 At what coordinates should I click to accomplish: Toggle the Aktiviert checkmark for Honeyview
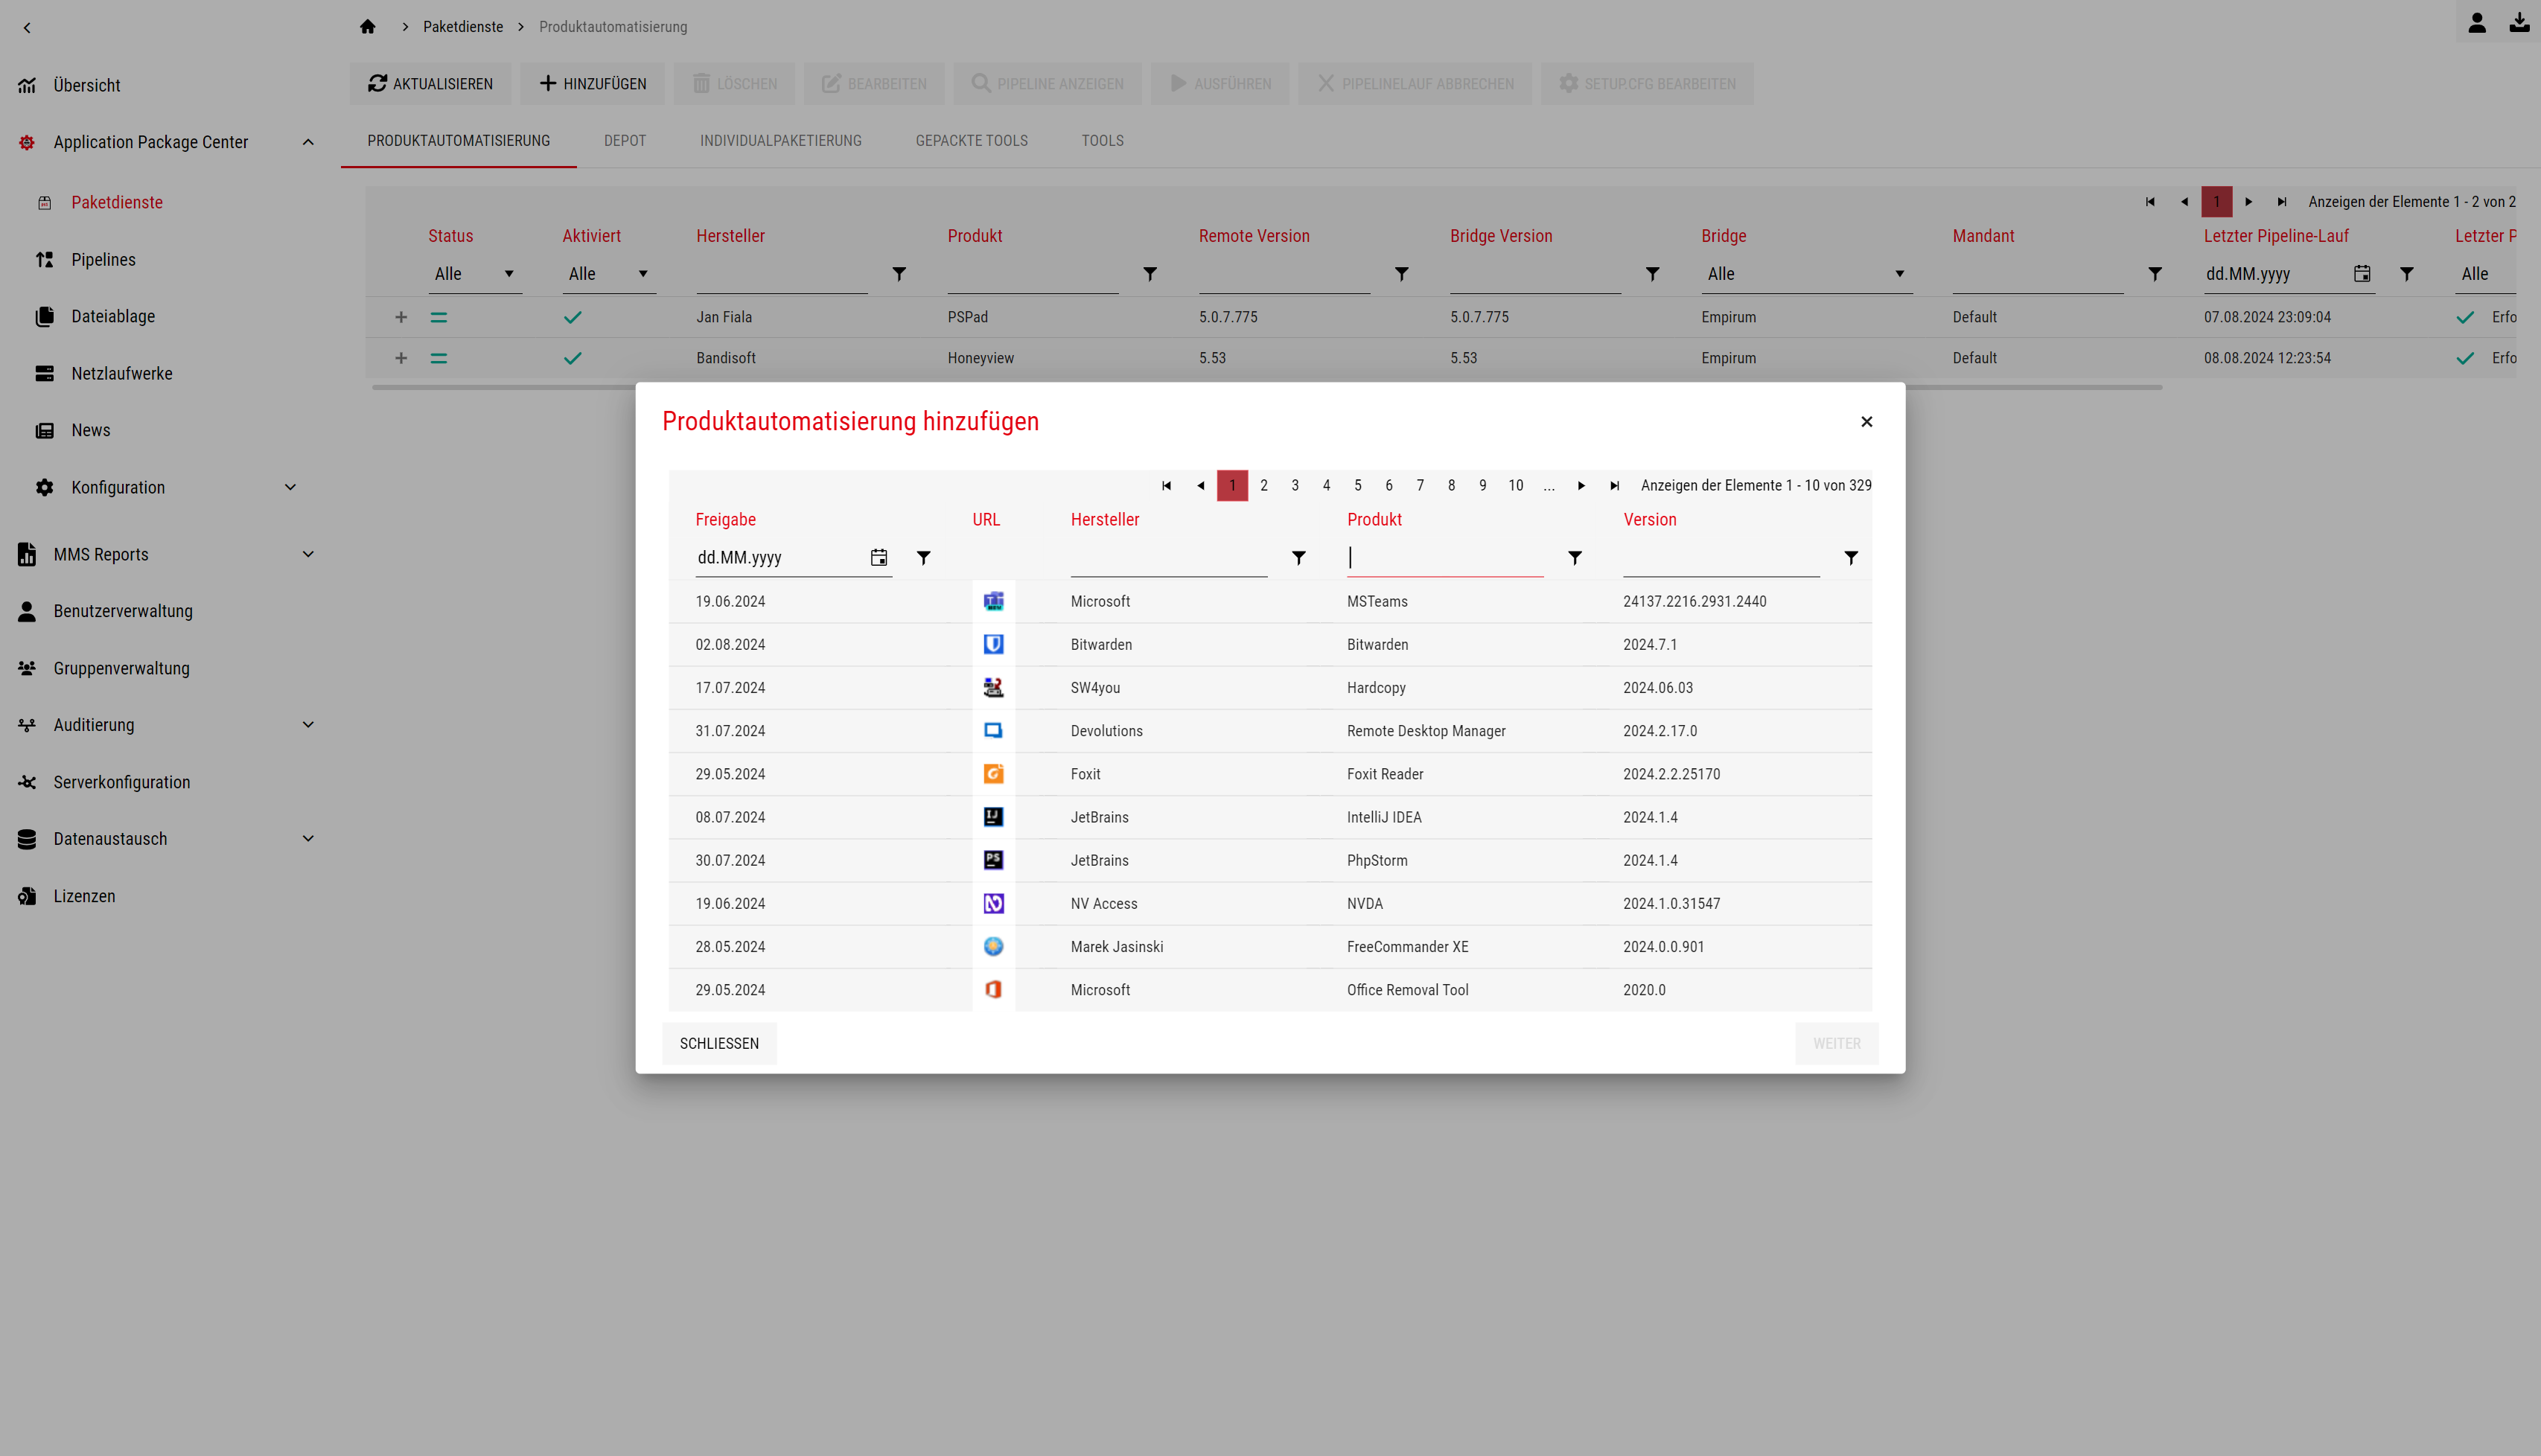point(572,358)
